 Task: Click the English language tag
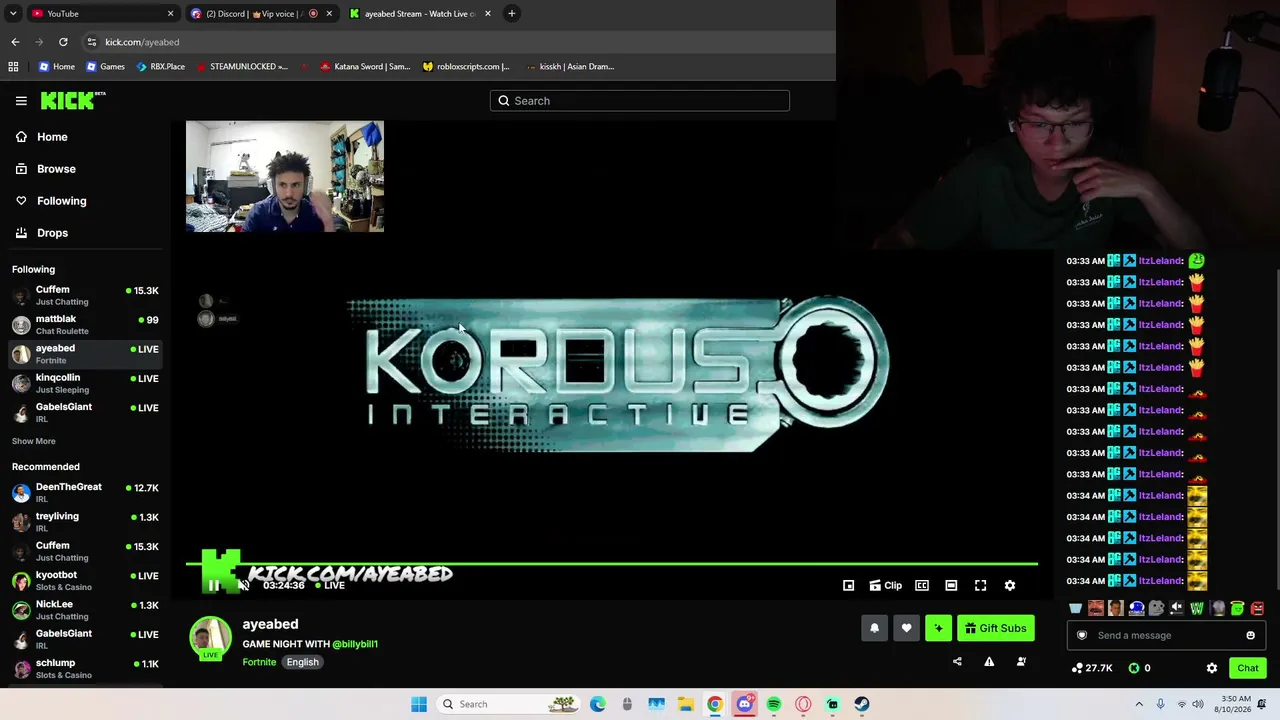[302, 662]
